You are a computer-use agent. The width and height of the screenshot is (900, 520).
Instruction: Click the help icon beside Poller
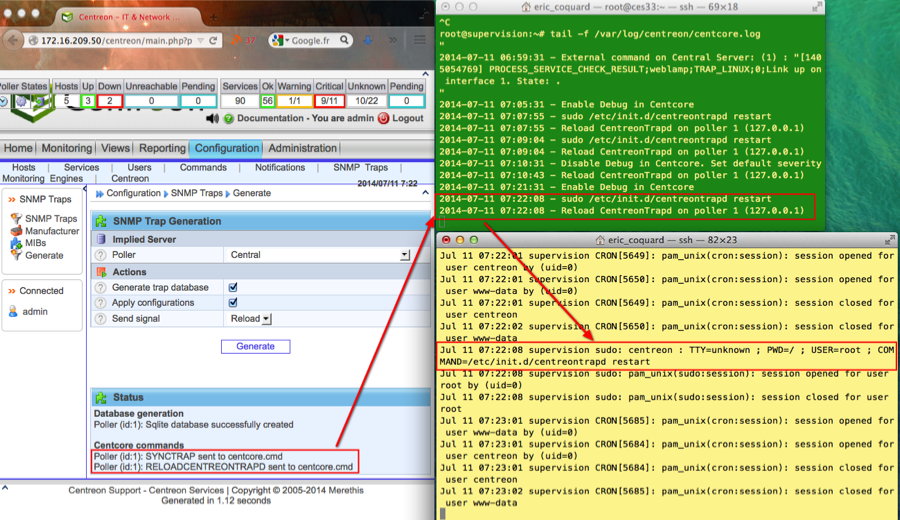[100, 255]
